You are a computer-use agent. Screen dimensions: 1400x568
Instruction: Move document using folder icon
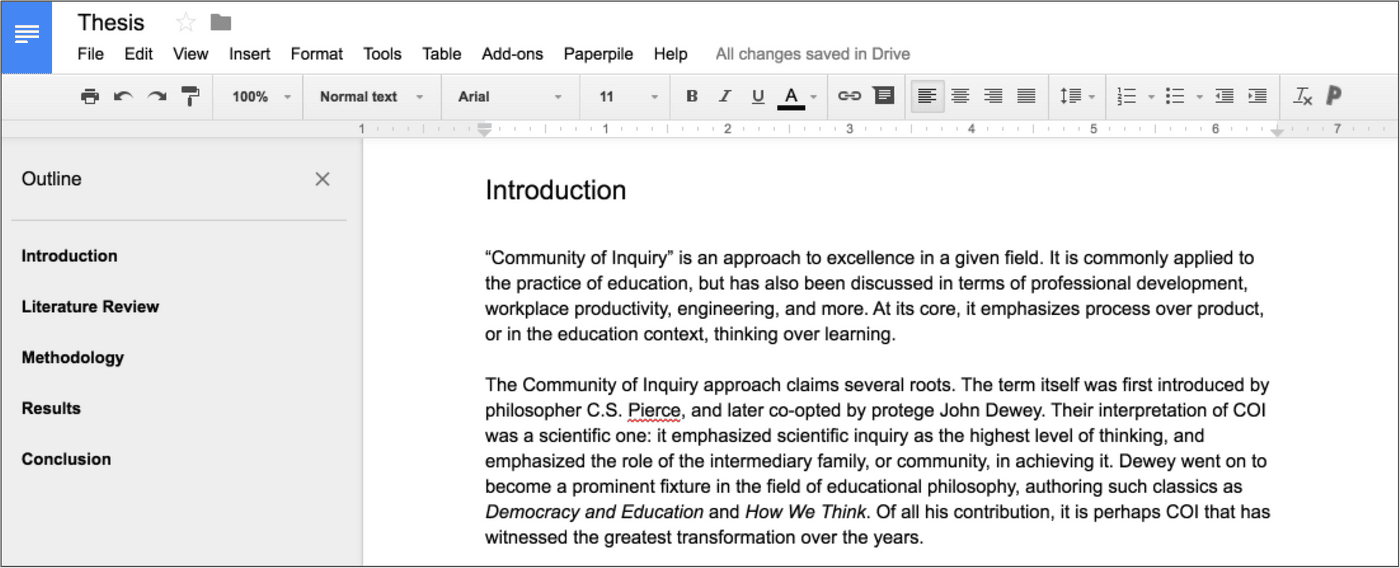coord(221,23)
